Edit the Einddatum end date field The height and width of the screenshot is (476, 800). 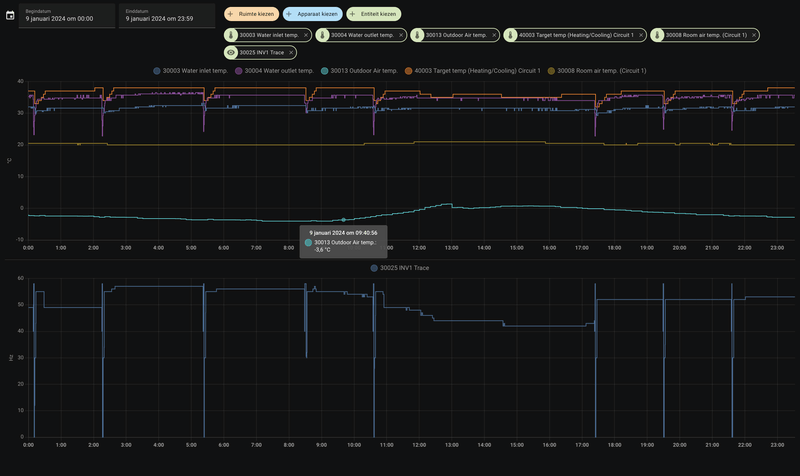(167, 15)
